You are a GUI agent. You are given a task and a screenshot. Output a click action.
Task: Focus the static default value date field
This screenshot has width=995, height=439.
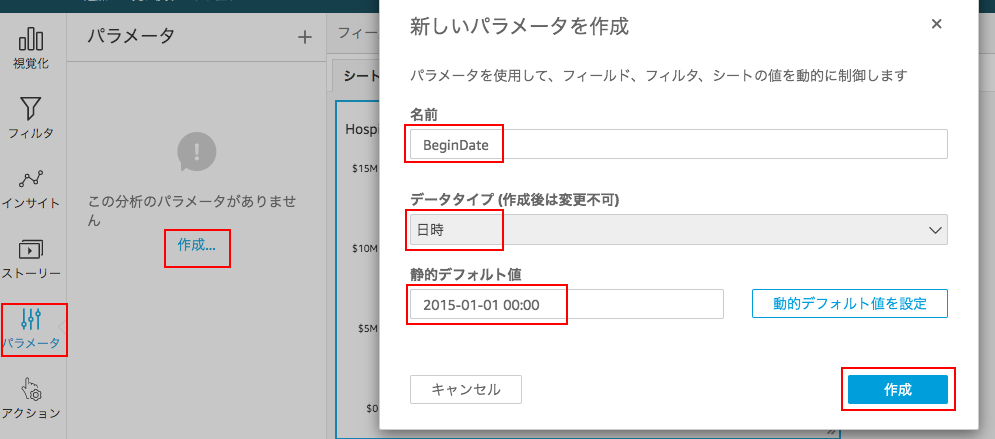pos(567,304)
